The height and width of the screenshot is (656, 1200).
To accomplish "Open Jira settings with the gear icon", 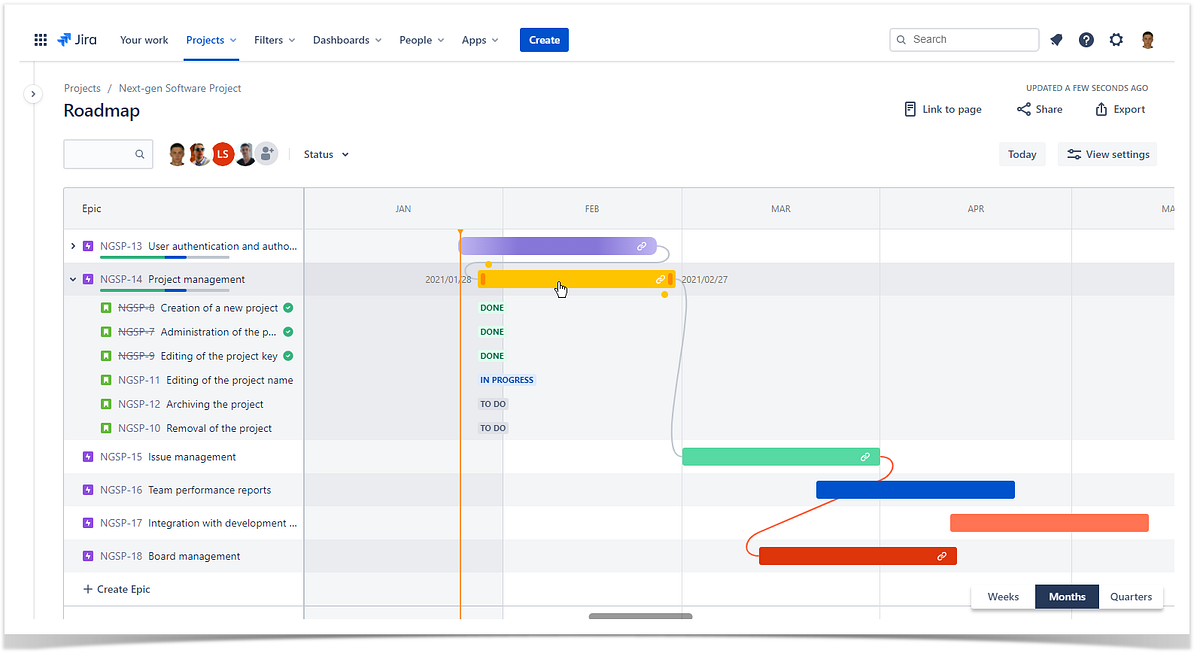I will click(1116, 39).
